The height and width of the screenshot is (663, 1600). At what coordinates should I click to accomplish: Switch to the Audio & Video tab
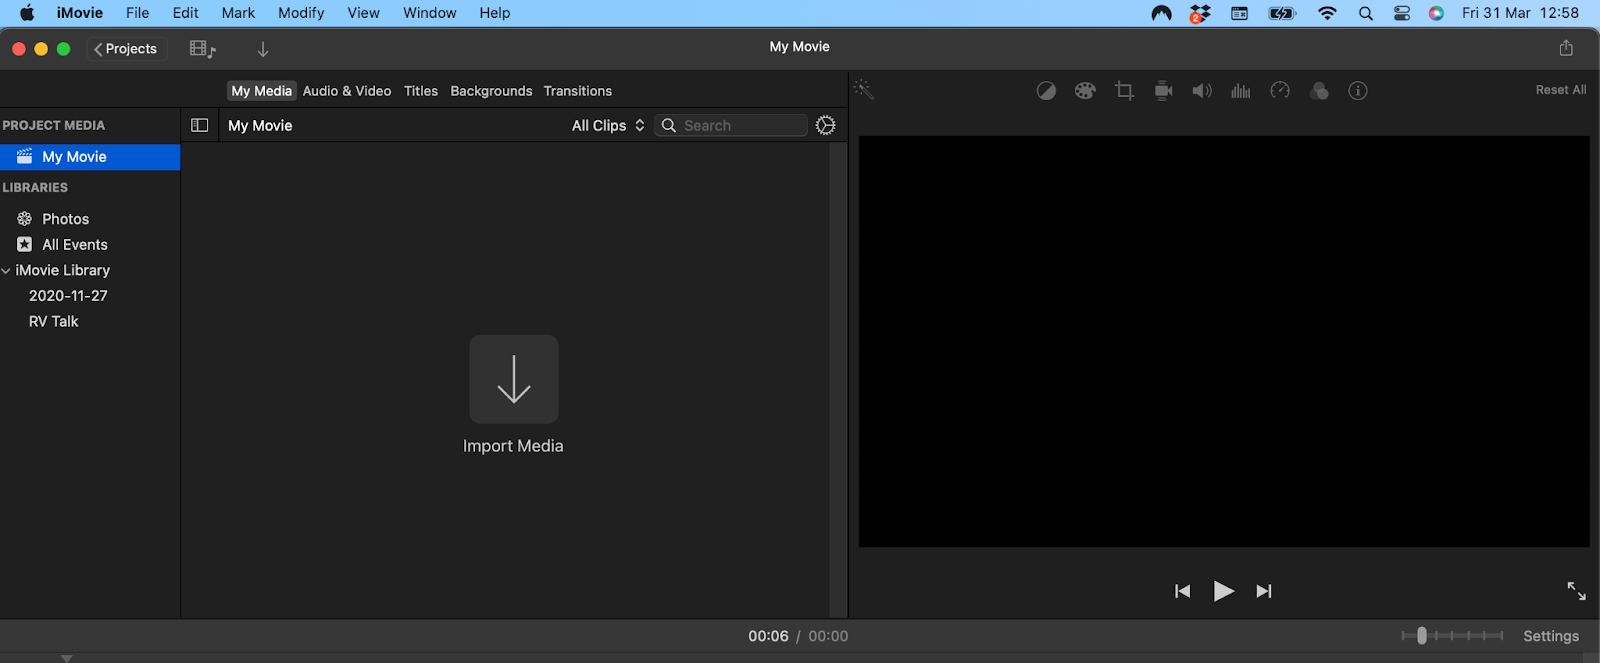click(347, 91)
